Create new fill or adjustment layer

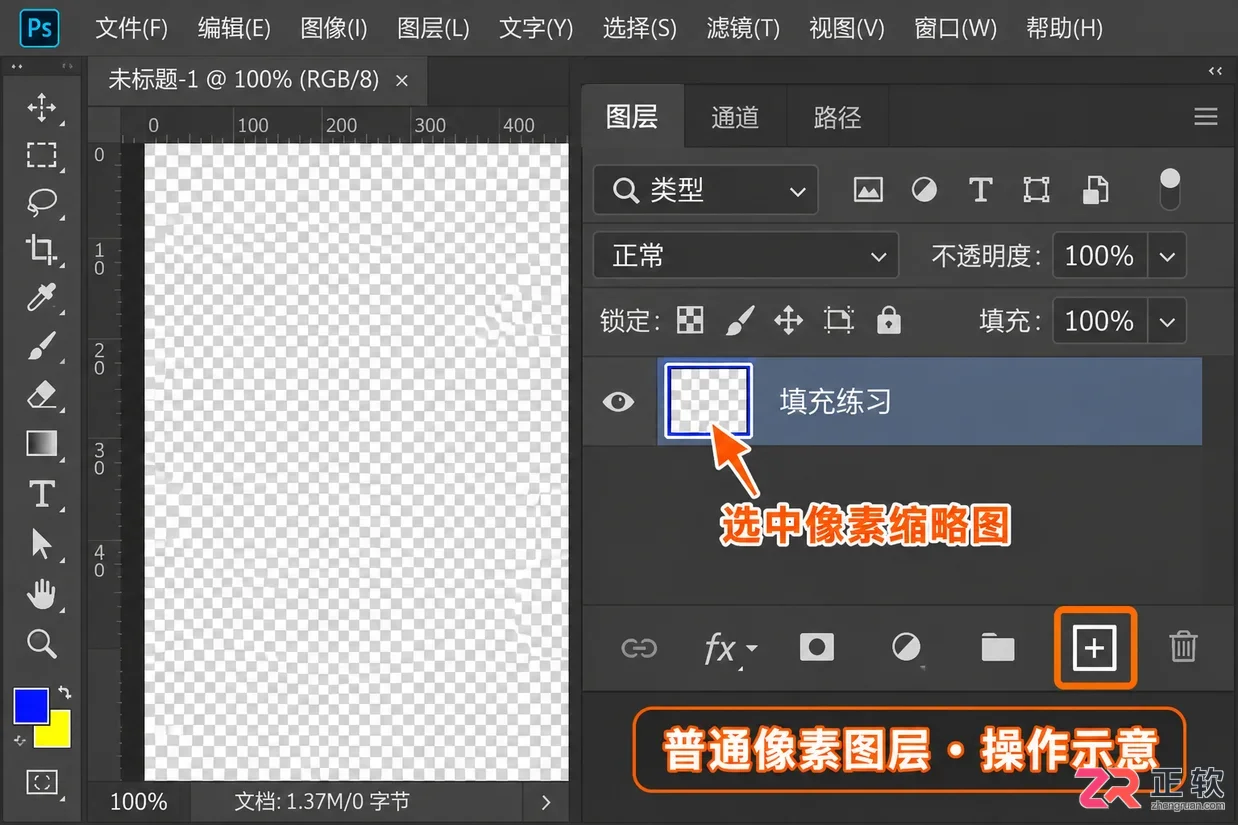coord(906,648)
